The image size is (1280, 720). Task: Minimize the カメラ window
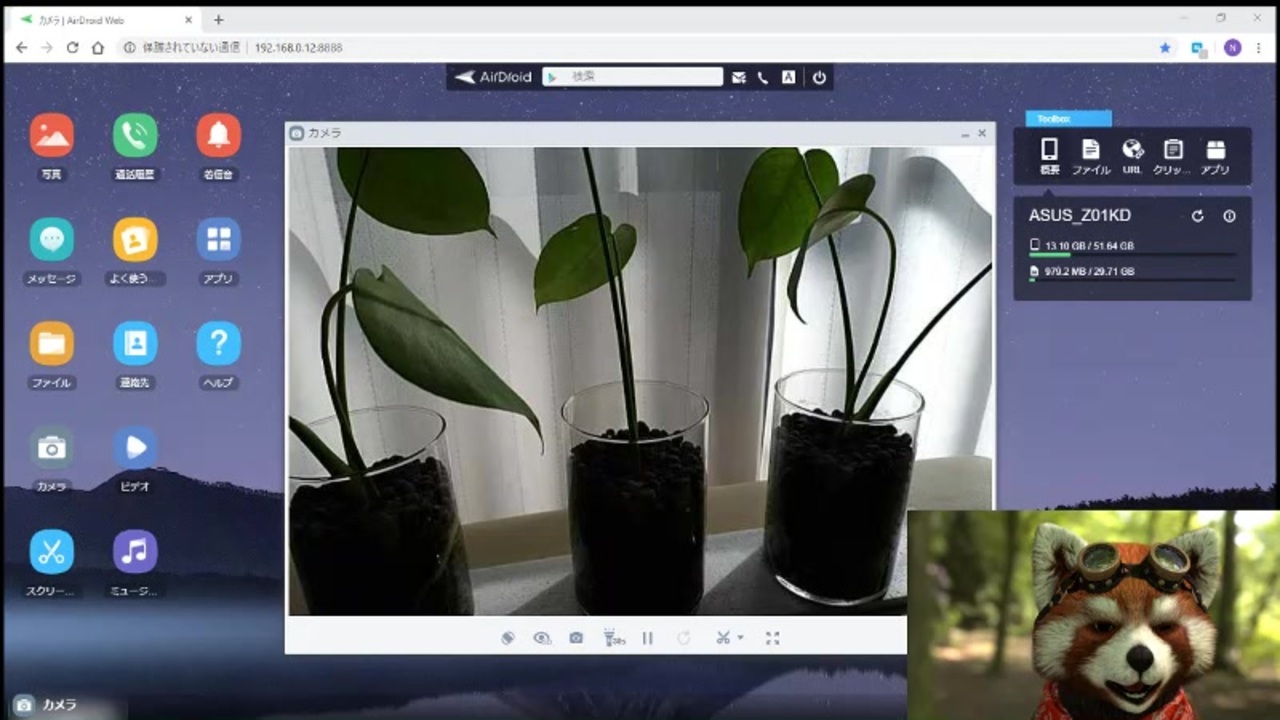pos(965,133)
